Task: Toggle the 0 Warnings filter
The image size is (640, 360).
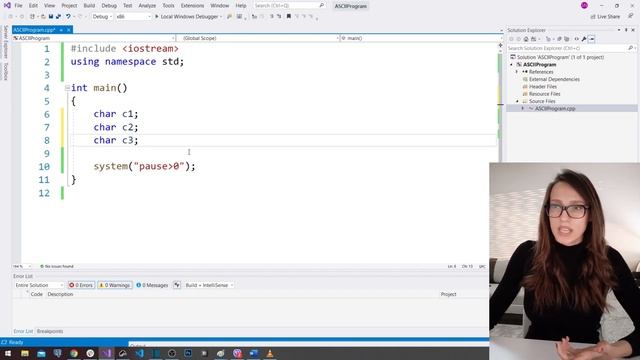Action: click(x=115, y=285)
